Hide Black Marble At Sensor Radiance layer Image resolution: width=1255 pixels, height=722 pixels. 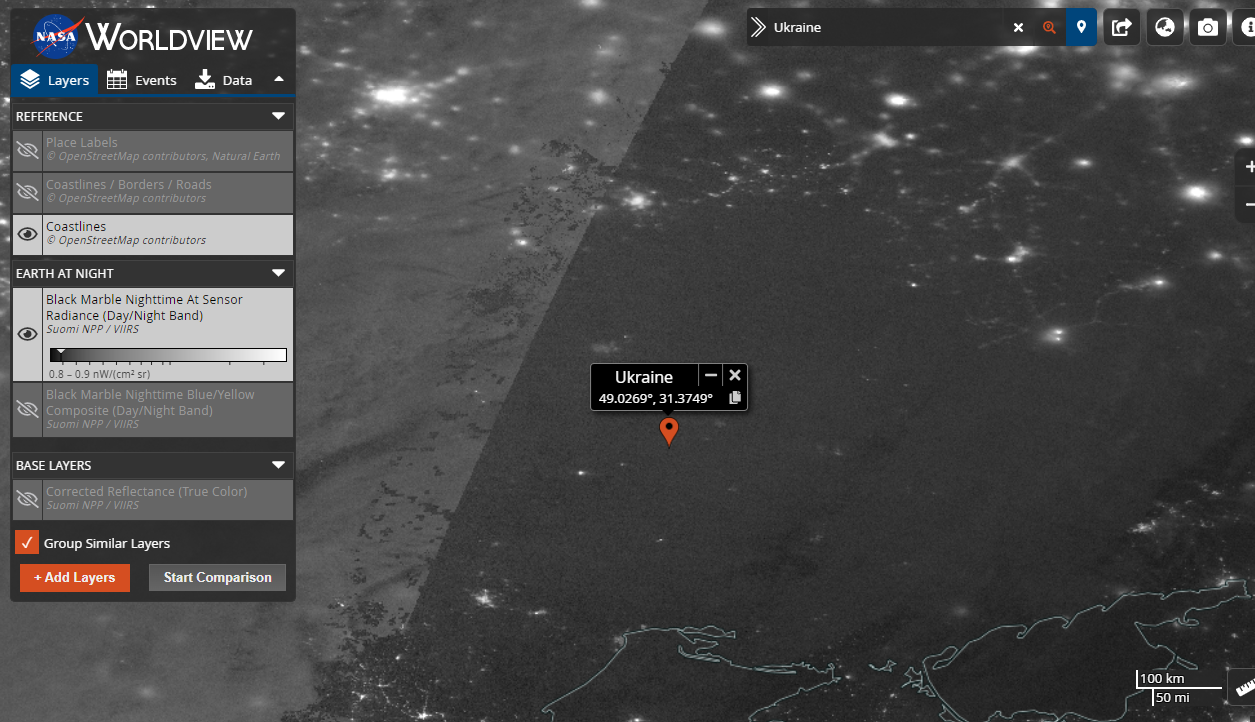point(28,334)
